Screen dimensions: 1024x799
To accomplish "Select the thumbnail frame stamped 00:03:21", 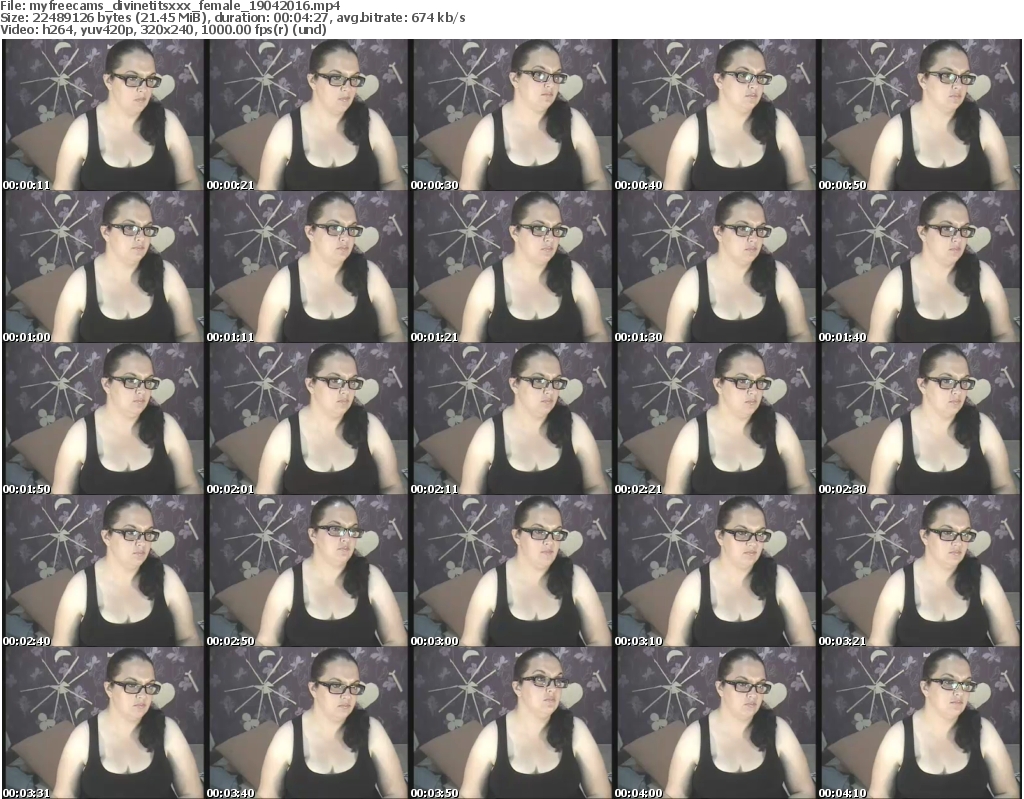I will [x=919, y=572].
